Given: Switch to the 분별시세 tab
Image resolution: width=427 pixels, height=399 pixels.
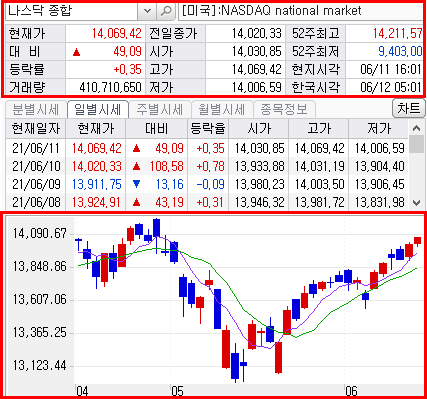Looking at the screenshot, I should 35,109.
